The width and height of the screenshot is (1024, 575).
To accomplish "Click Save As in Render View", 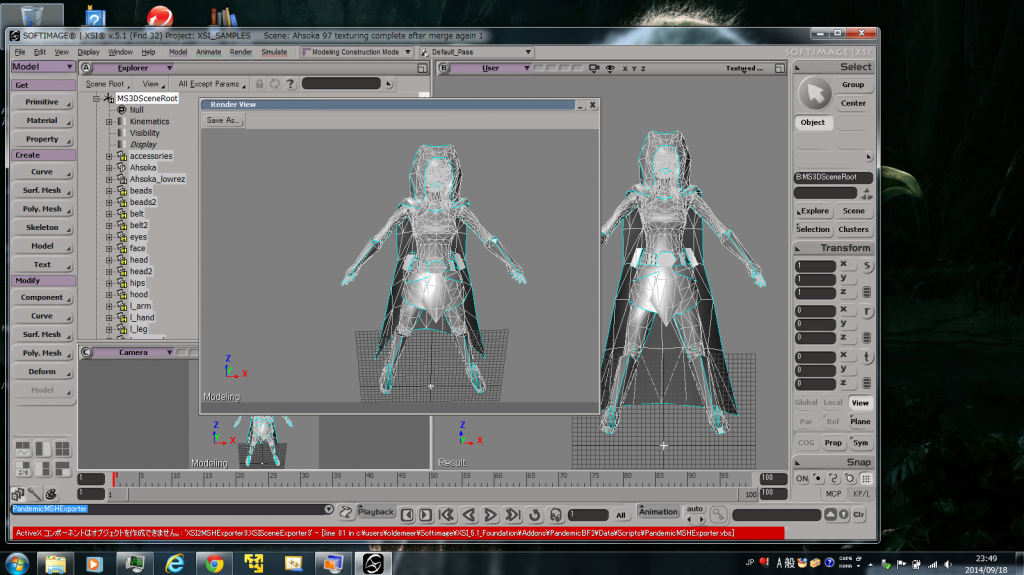I will click(223, 120).
